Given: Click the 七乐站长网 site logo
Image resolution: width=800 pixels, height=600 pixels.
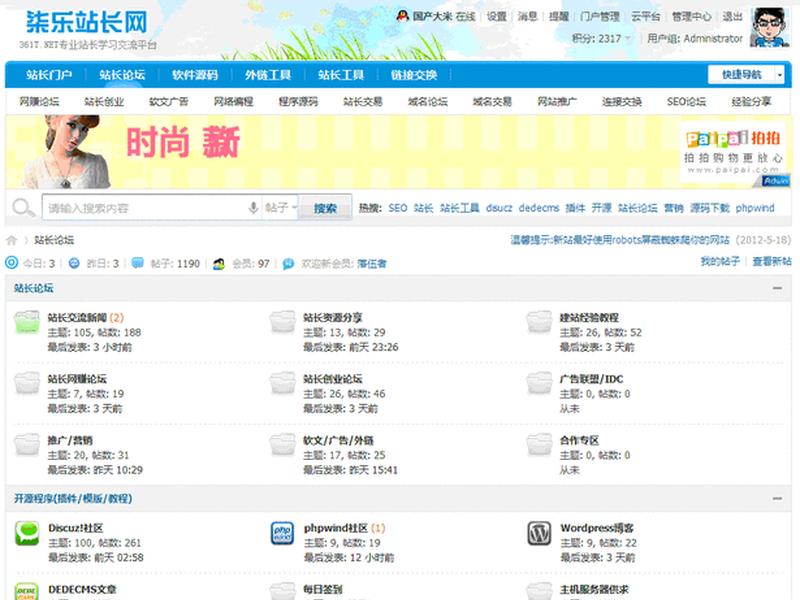Looking at the screenshot, I should click(87, 22).
